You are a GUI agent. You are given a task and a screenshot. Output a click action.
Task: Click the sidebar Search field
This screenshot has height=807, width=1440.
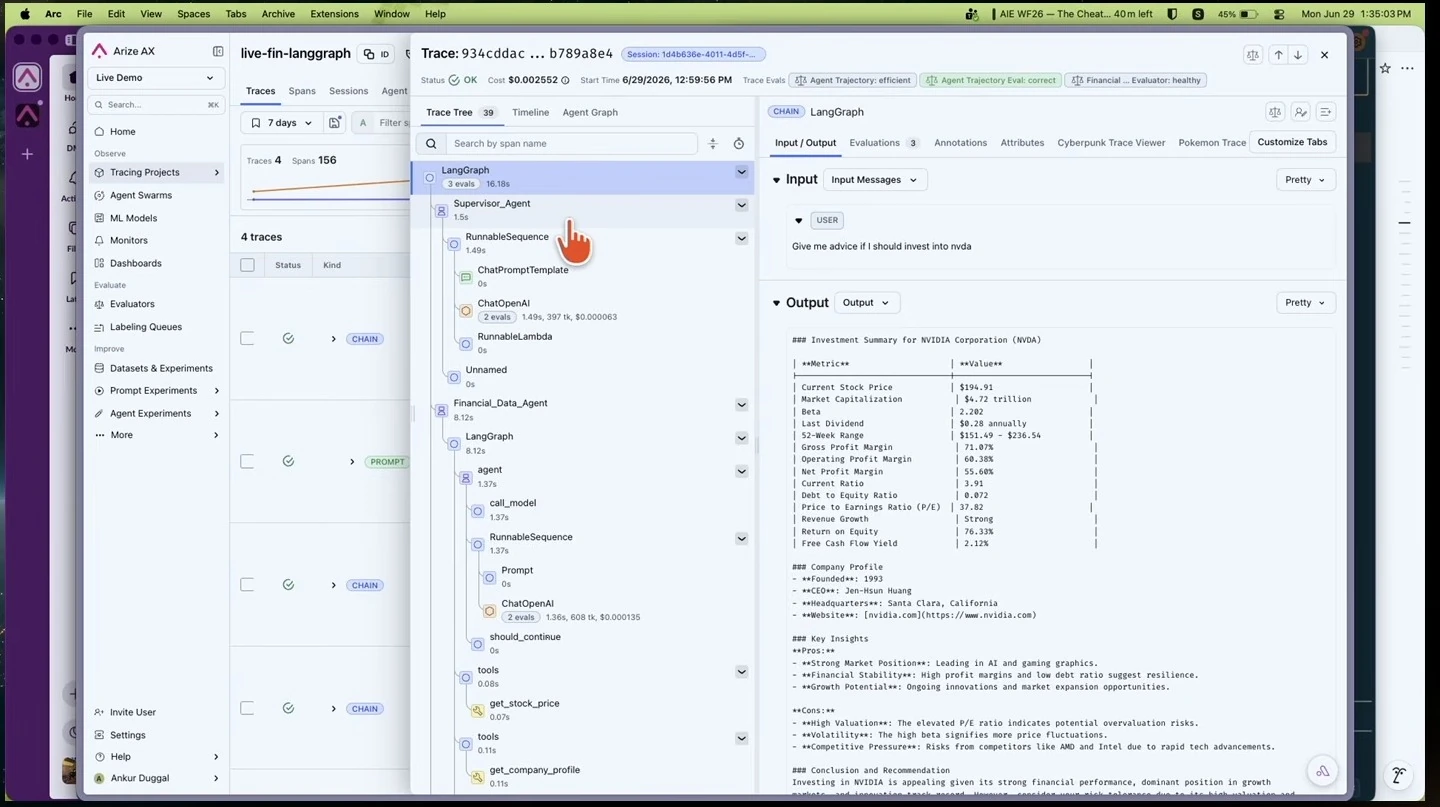(x=155, y=104)
